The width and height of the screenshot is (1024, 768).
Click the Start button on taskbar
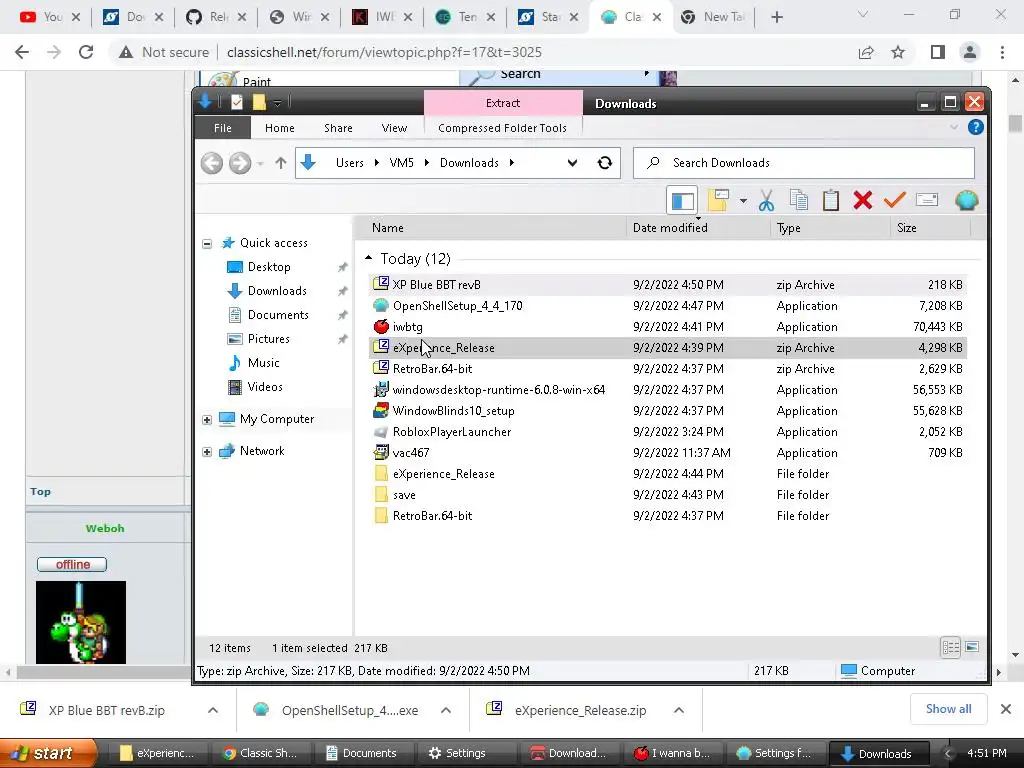click(x=47, y=753)
